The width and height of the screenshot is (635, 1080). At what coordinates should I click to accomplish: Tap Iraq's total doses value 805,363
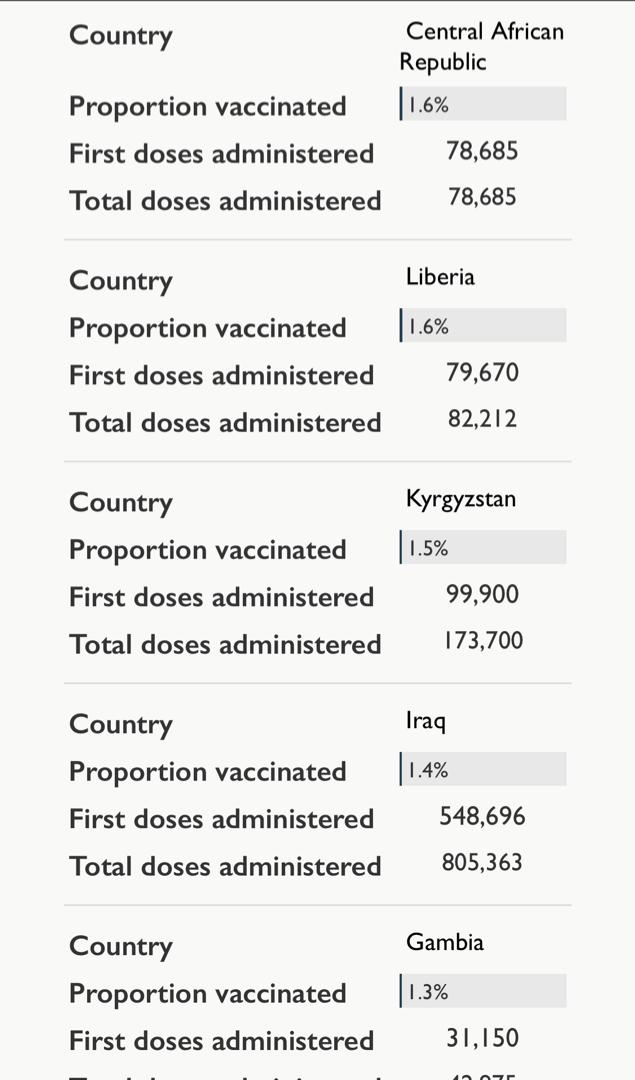click(x=482, y=862)
